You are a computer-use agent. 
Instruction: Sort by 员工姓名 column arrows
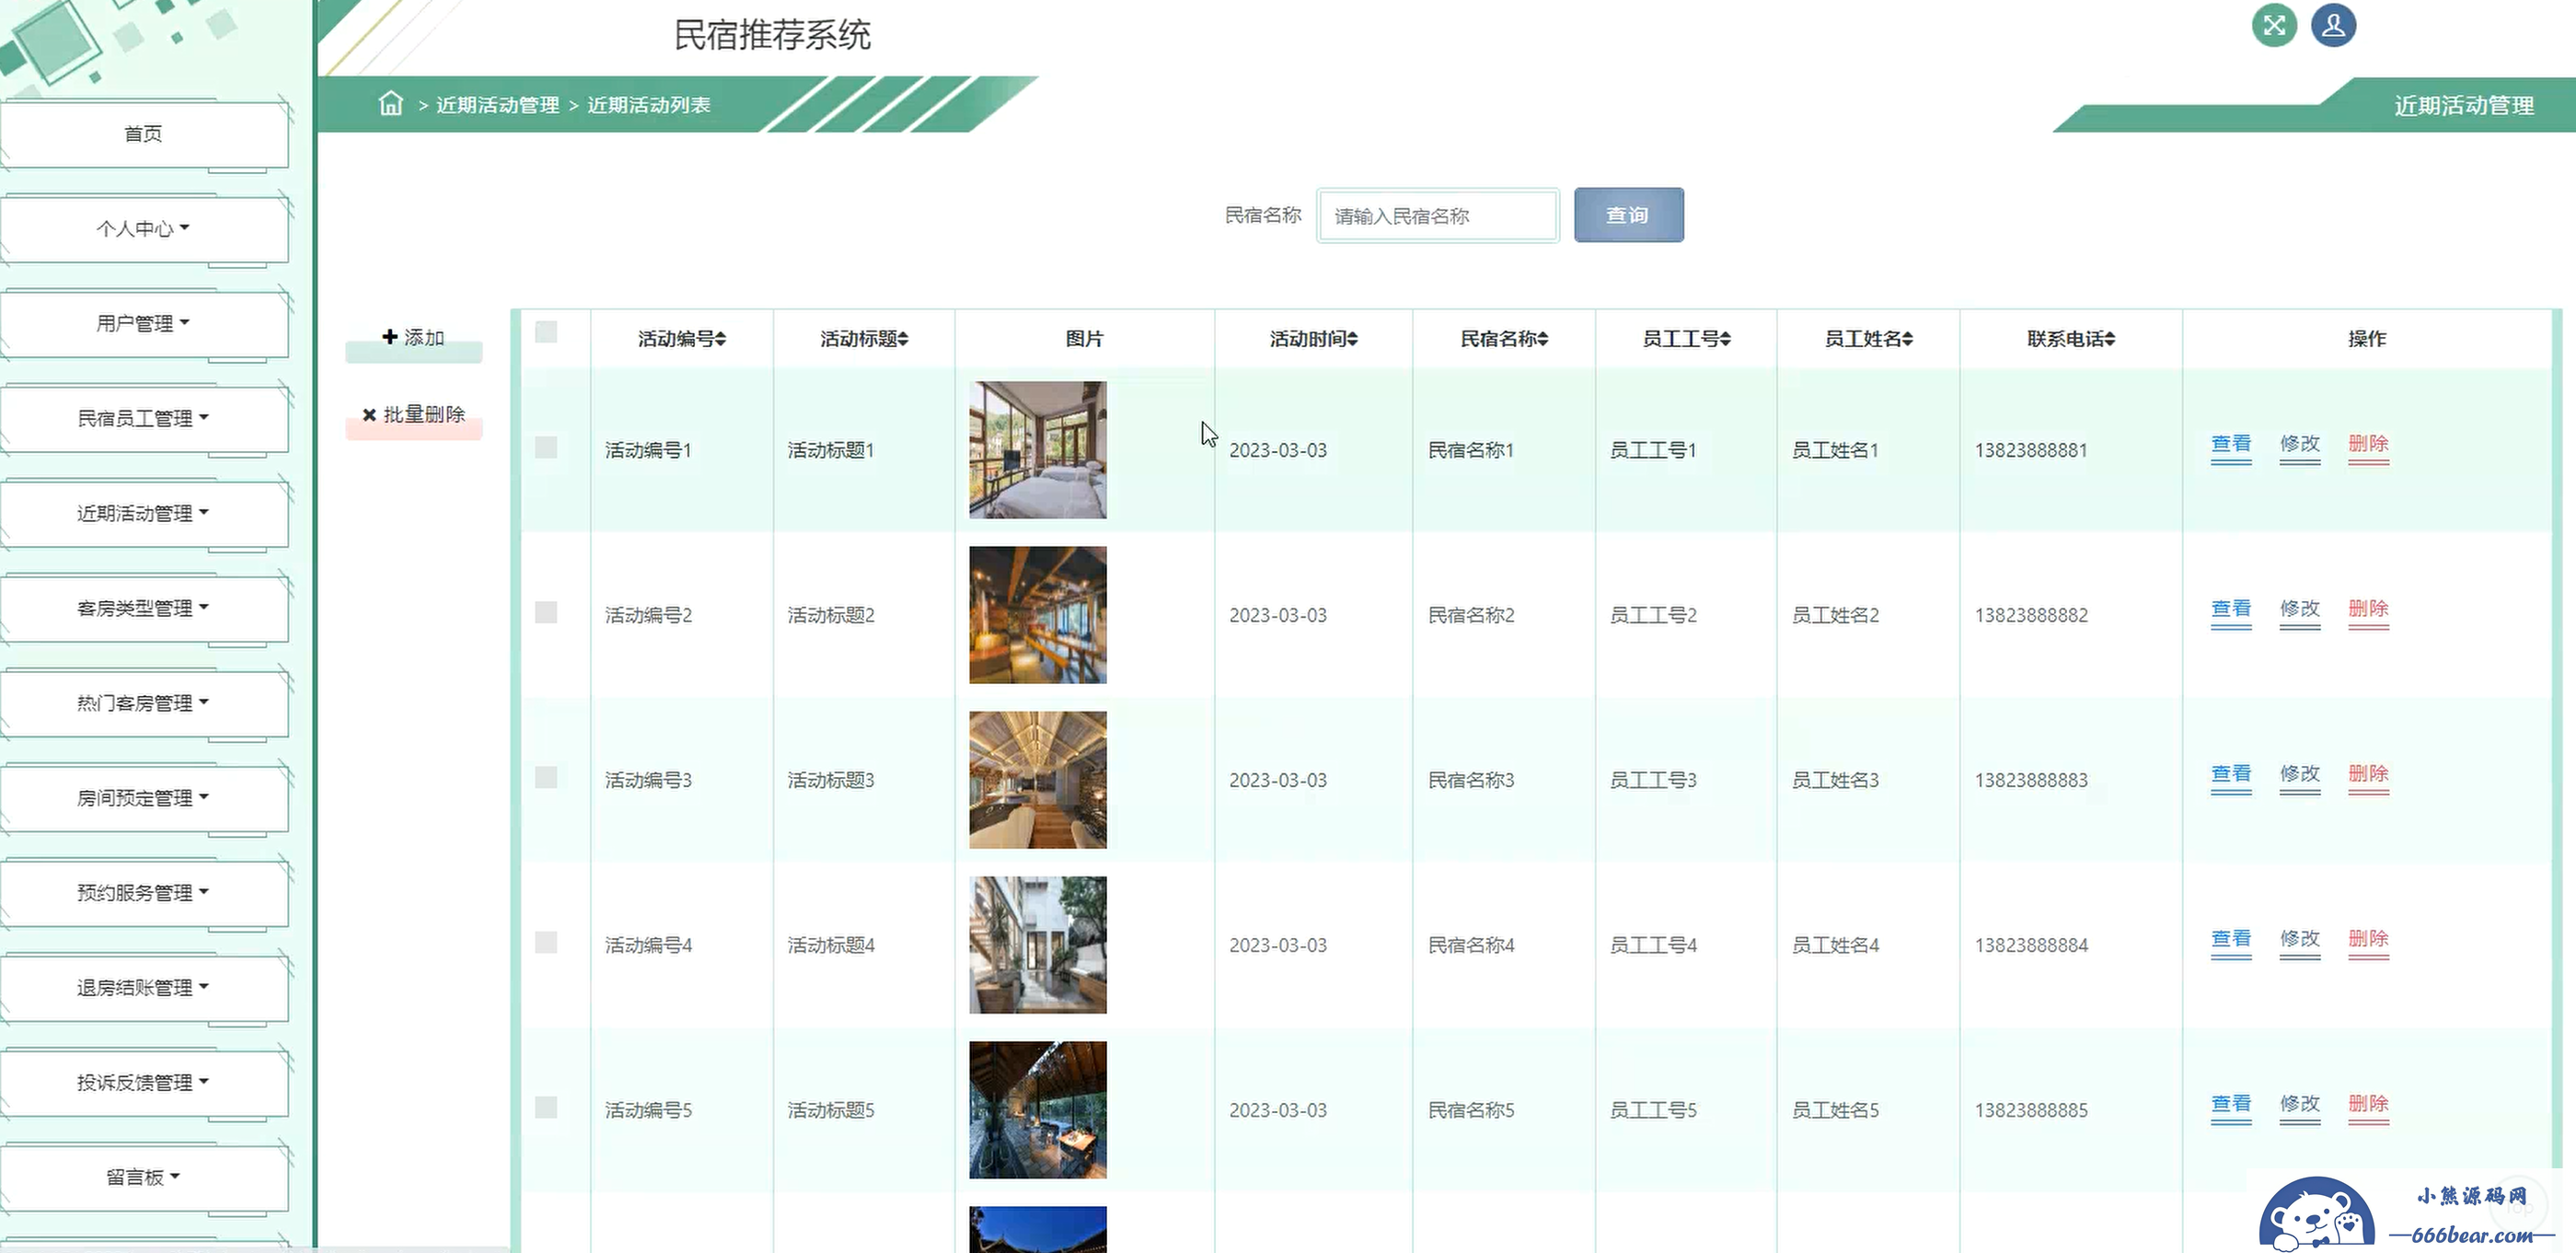tap(1907, 339)
